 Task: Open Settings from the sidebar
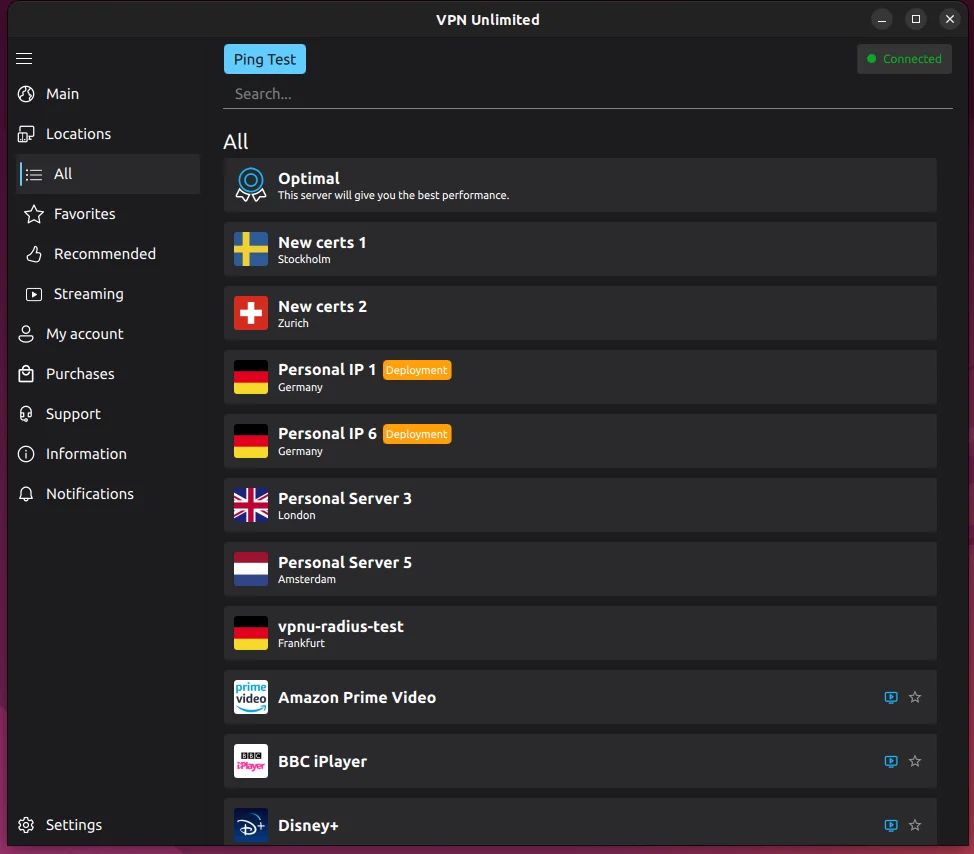[73, 825]
